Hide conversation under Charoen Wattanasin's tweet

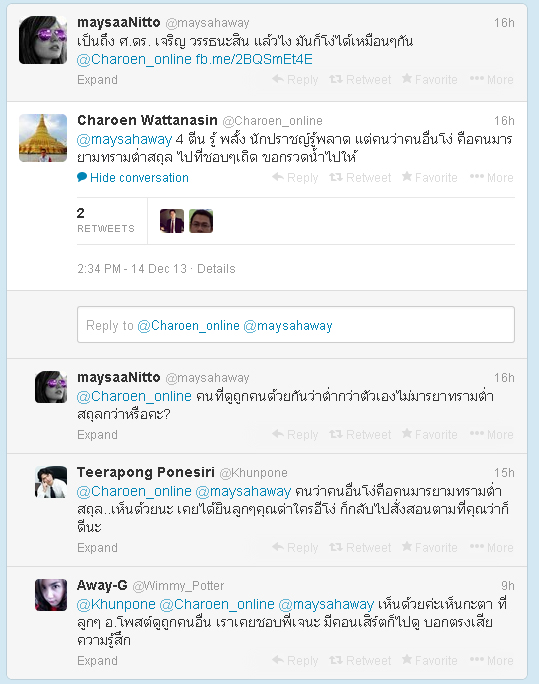click(133, 178)
